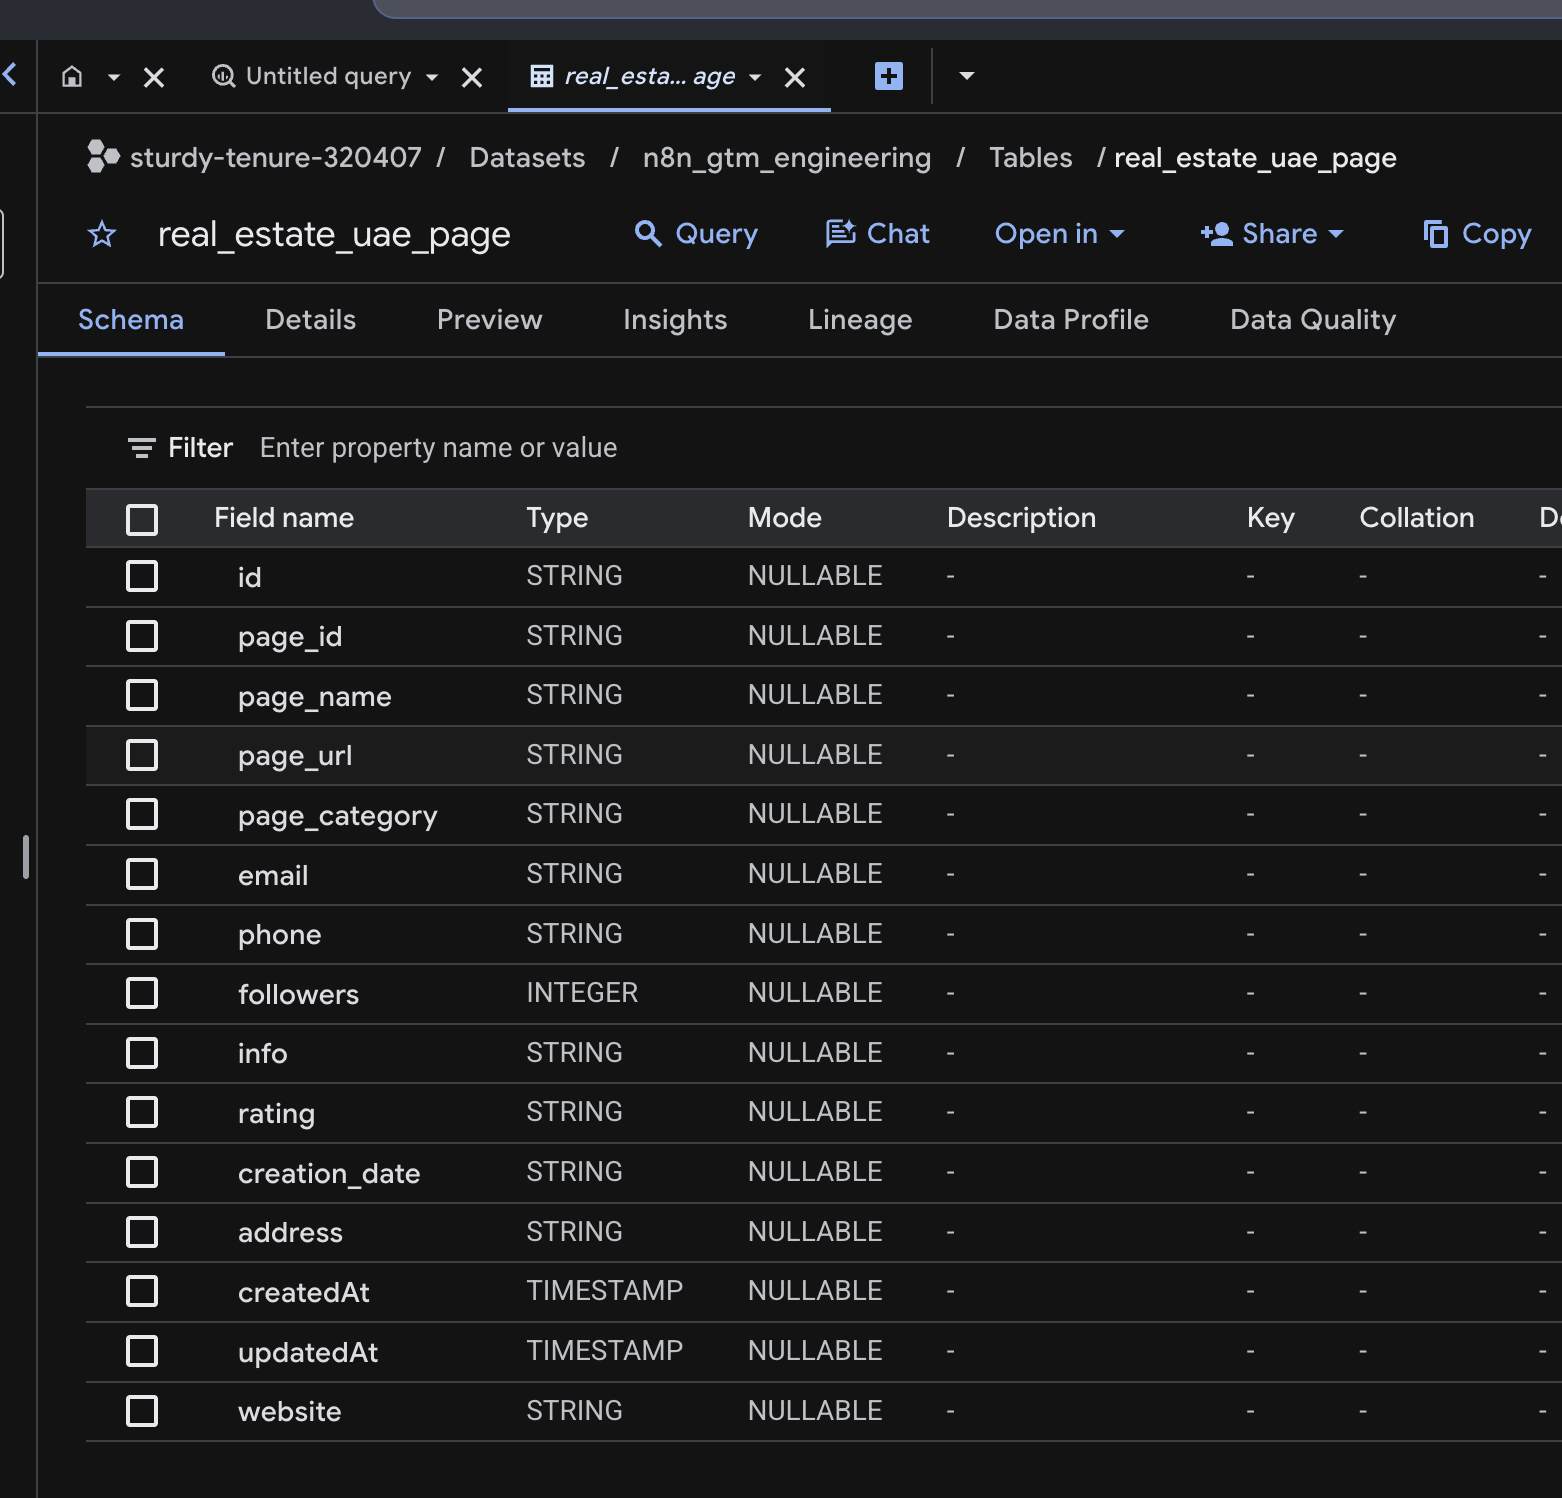Viewport: 1562px width, 1498px height.
Task: Expand the Open in dropdown
Action: 1059,233
